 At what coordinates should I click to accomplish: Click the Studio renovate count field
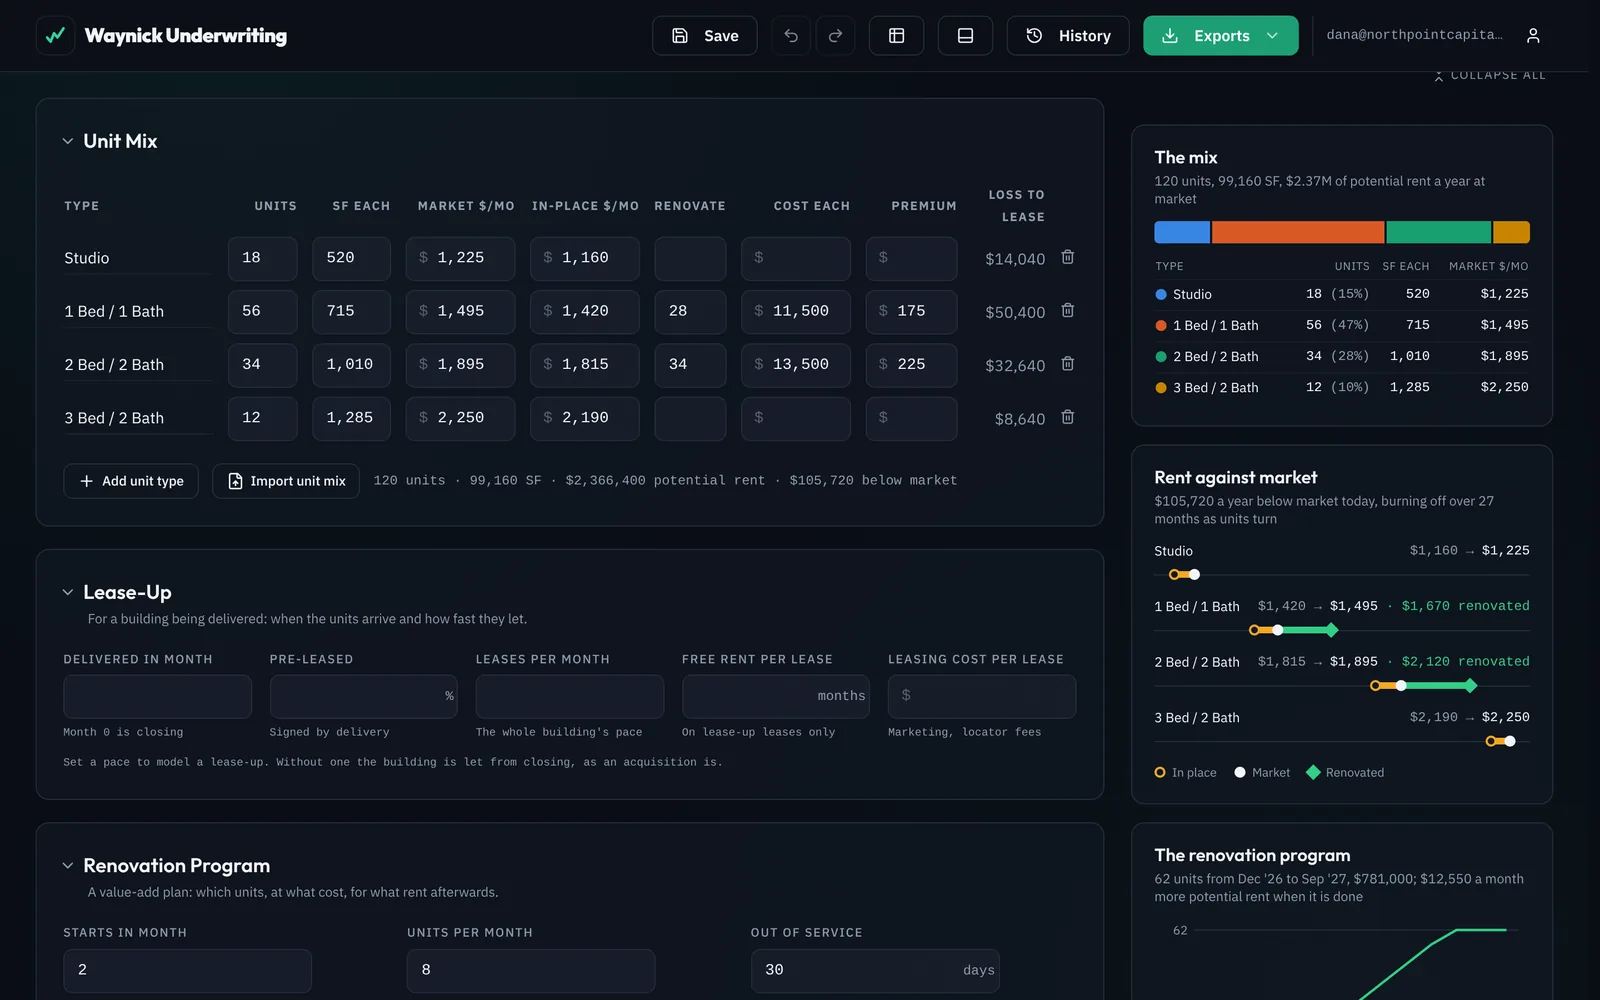690,258
